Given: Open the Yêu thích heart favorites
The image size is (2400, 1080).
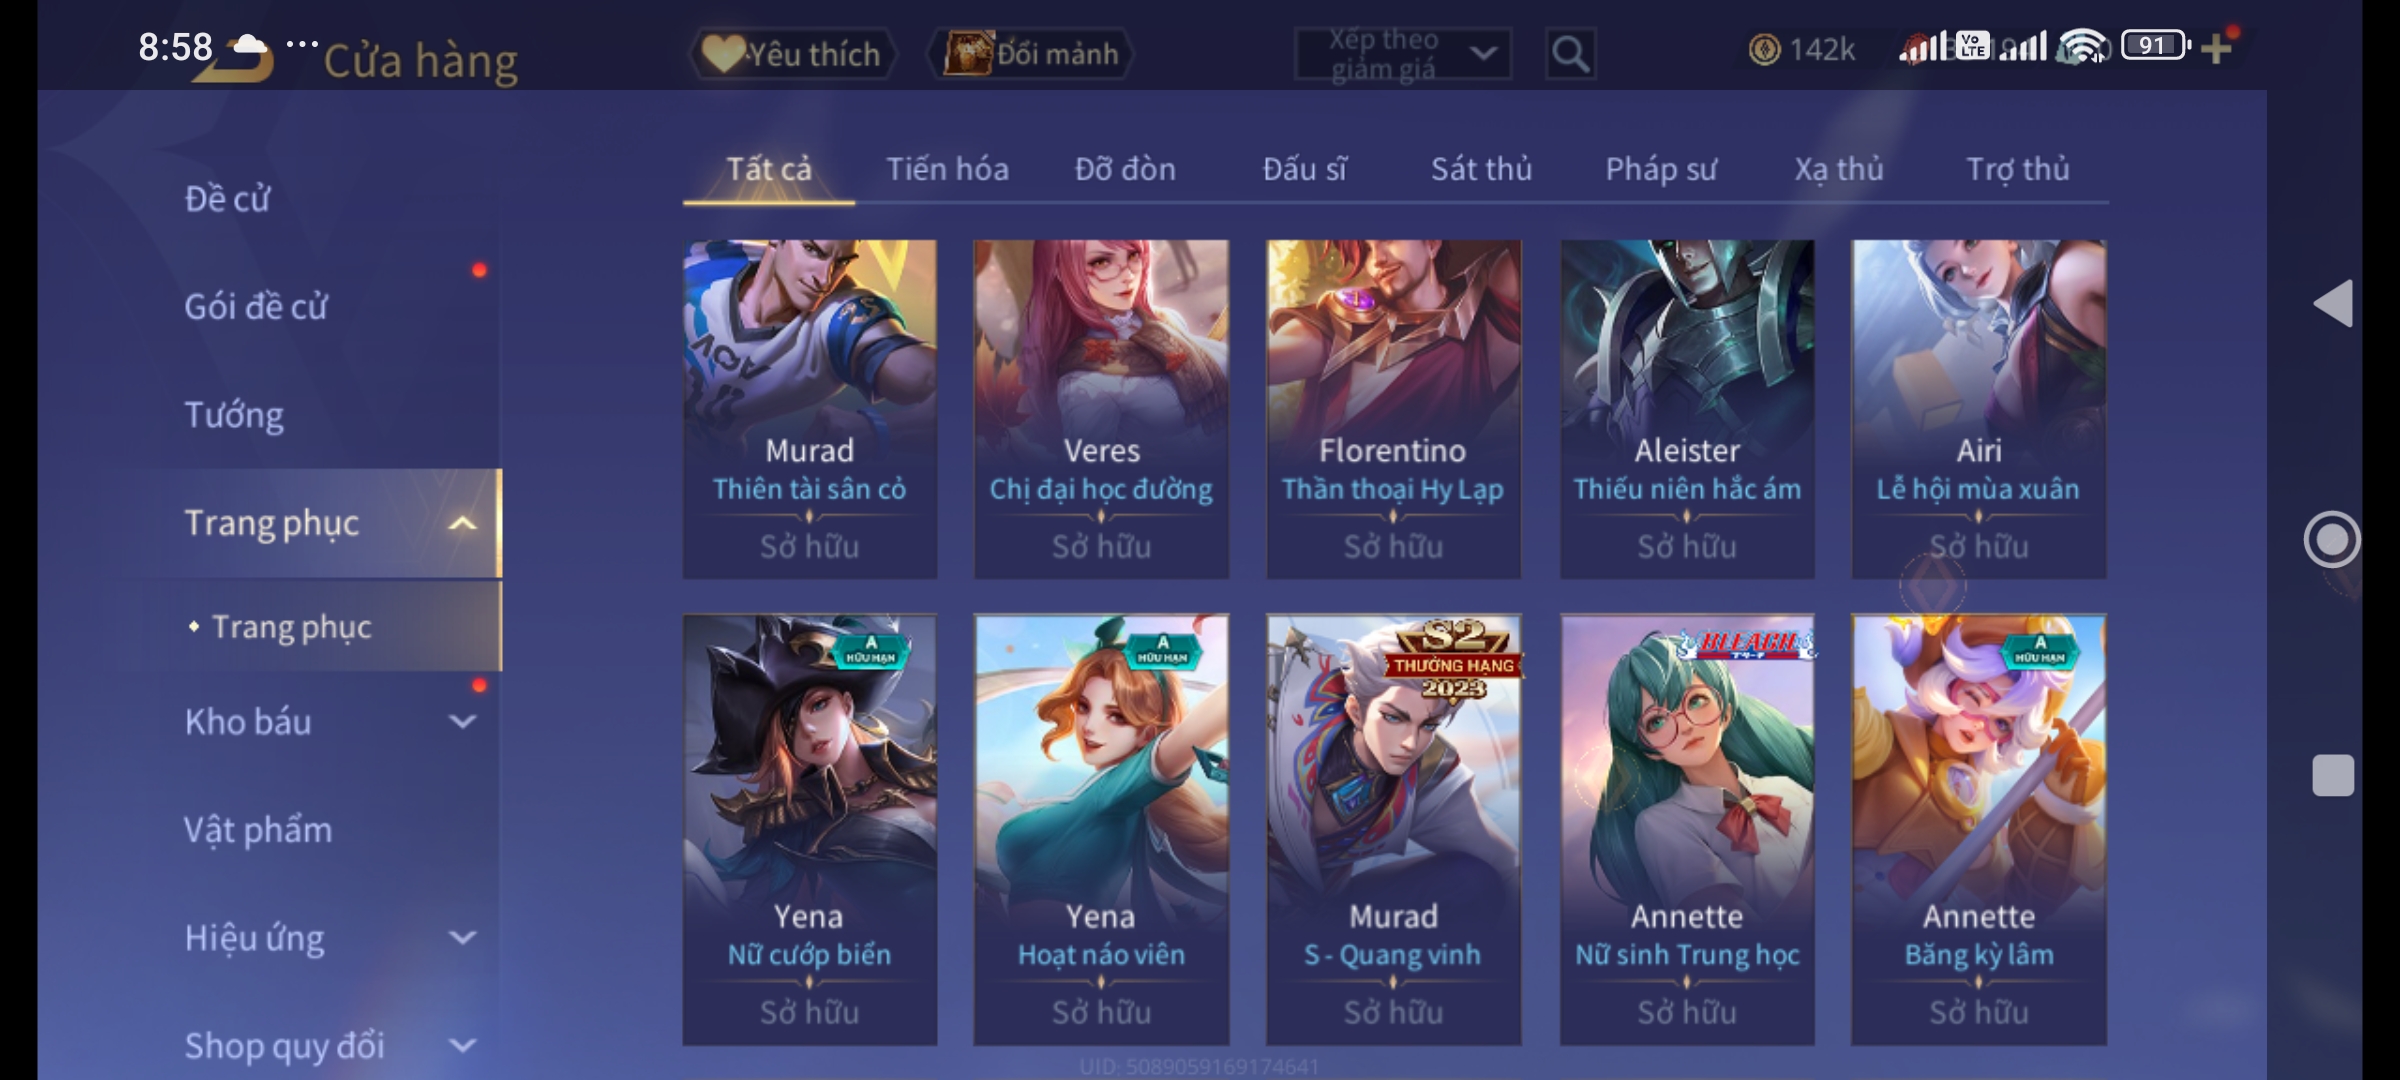Looking at the screenshot, I should pyautogui.click(x=792, y=54).
